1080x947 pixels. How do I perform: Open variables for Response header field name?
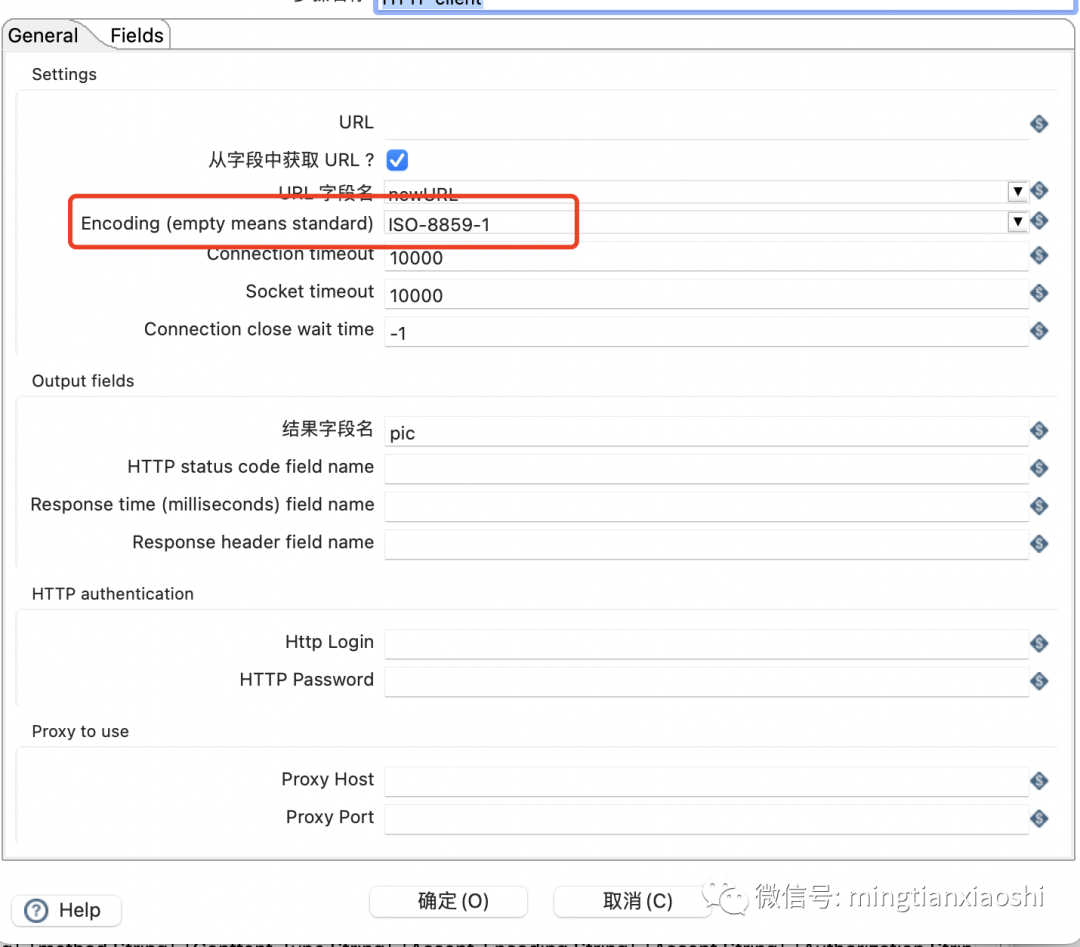[x=1039, y=543]
